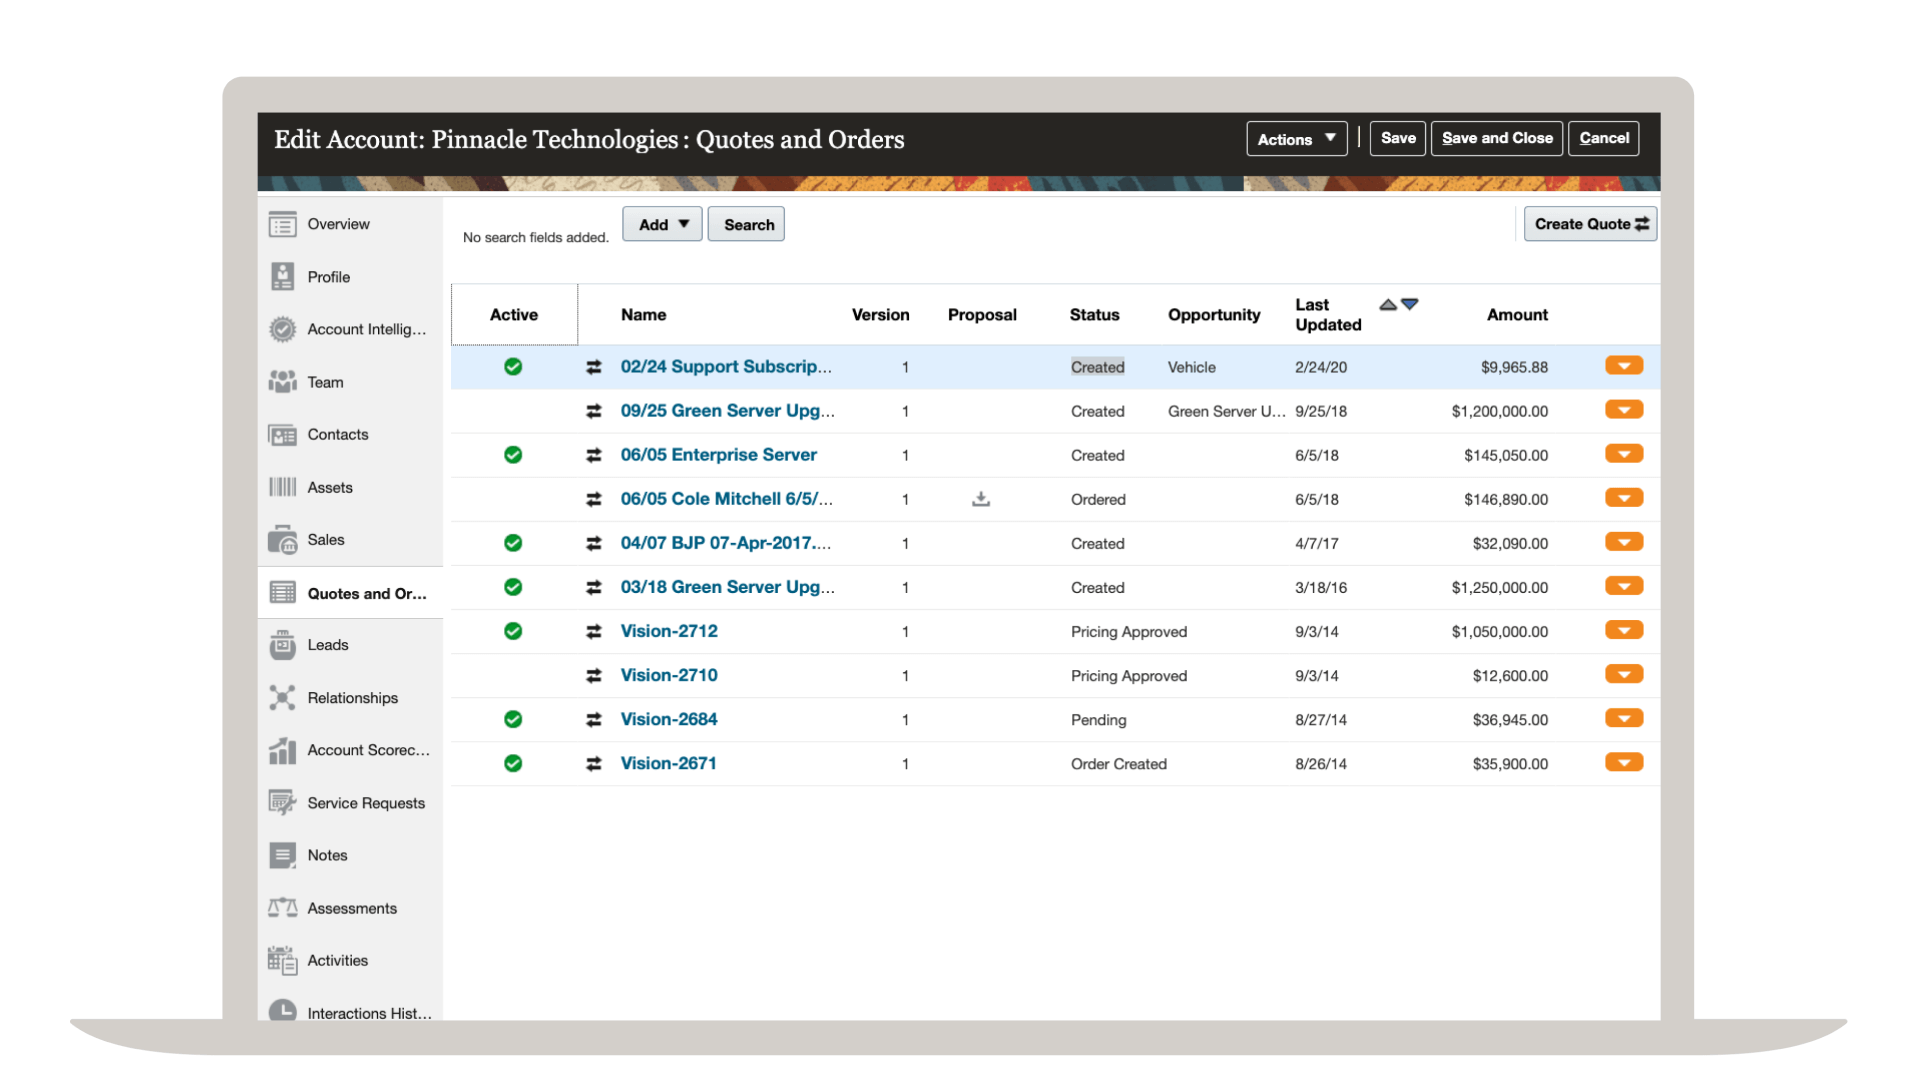
Task: Click the active checkmark on the Vision-2684 row
Action: tap(513, 719)
